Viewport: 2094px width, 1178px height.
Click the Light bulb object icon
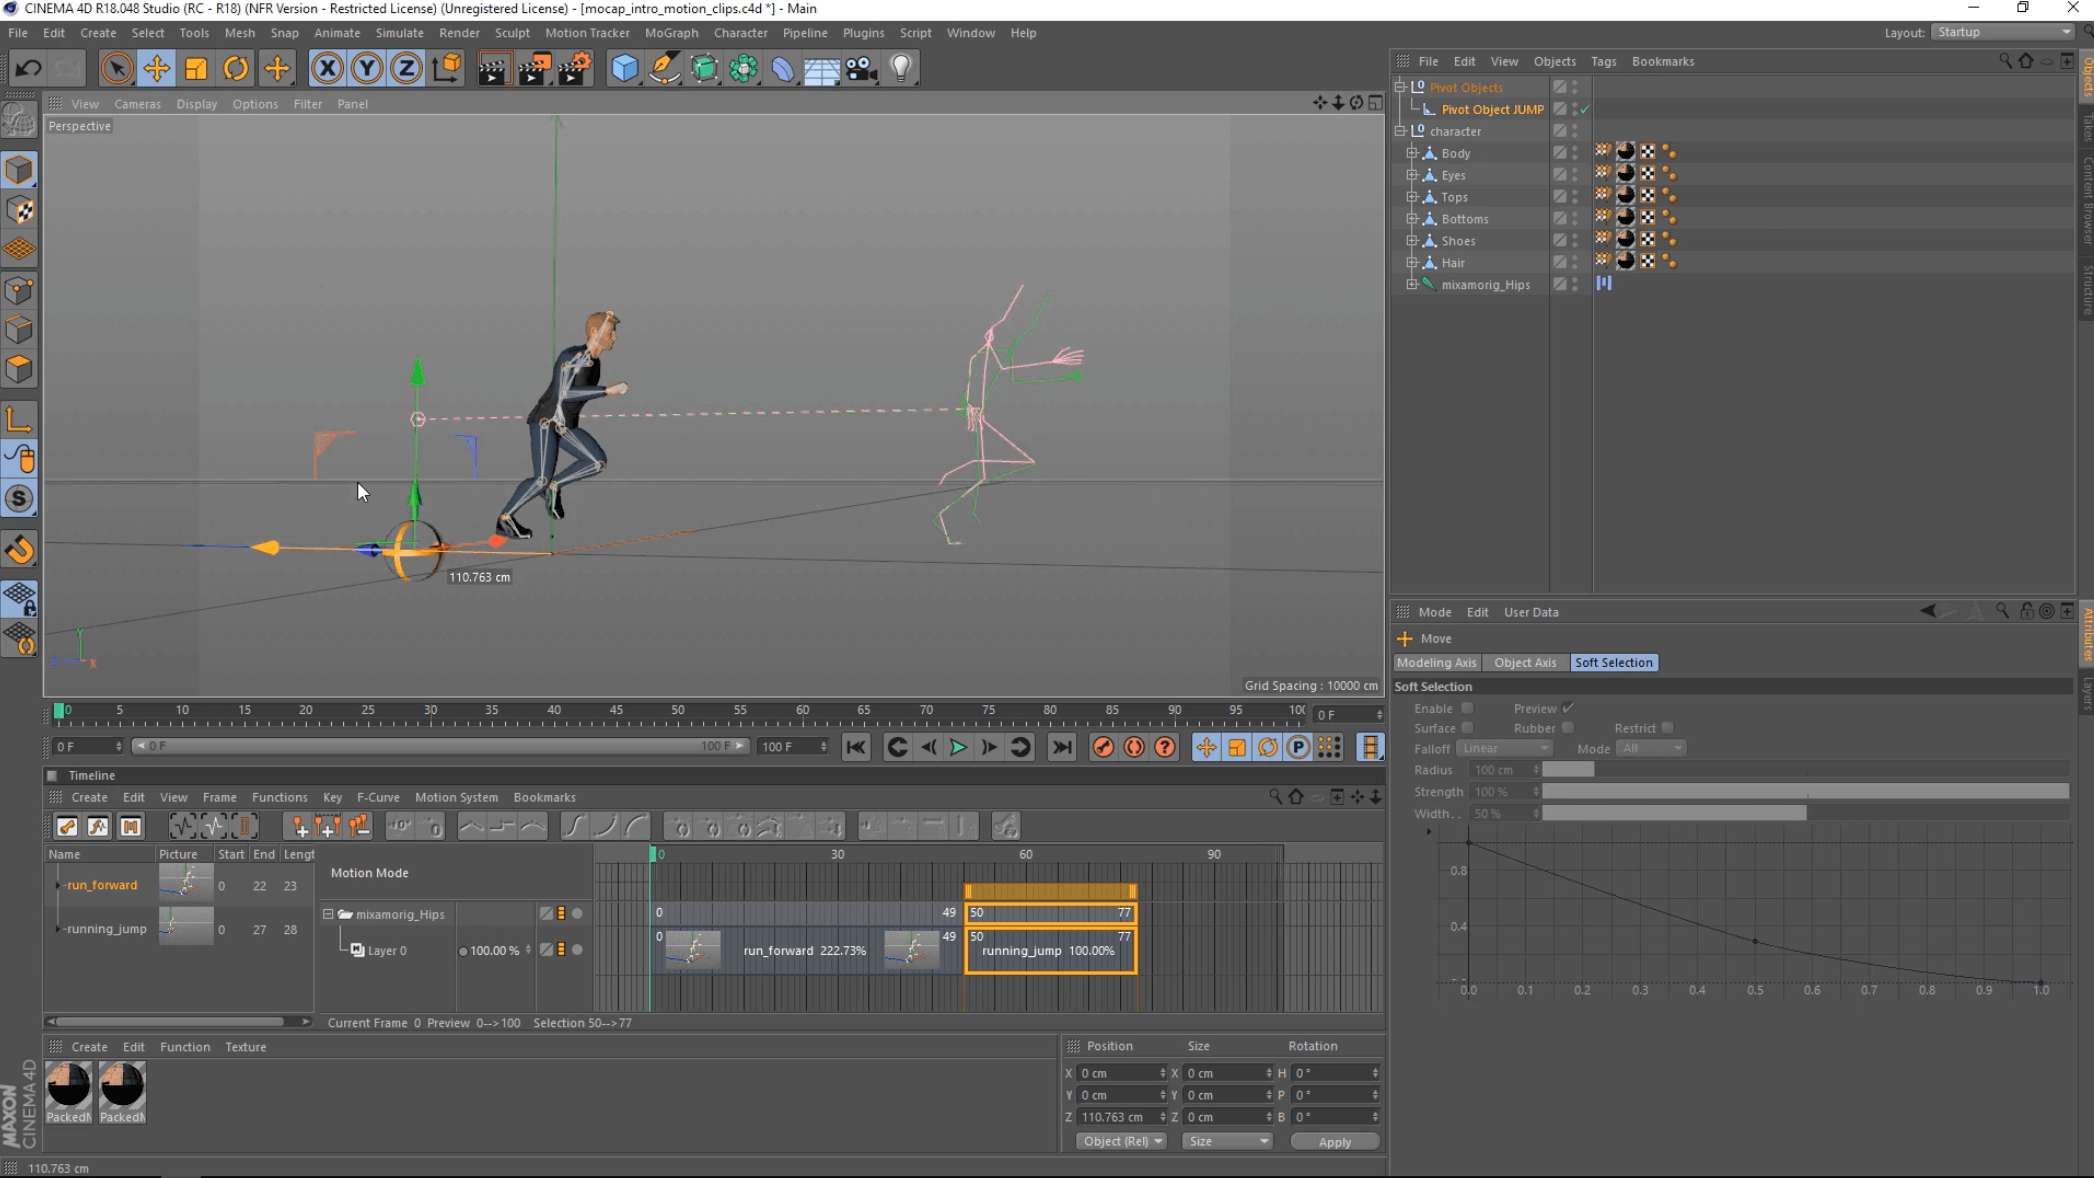point(901,68)
